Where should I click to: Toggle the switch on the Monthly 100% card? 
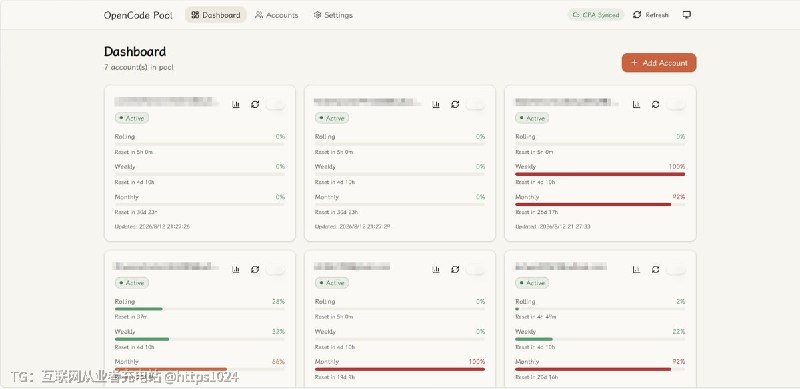[x=476, y=269]
